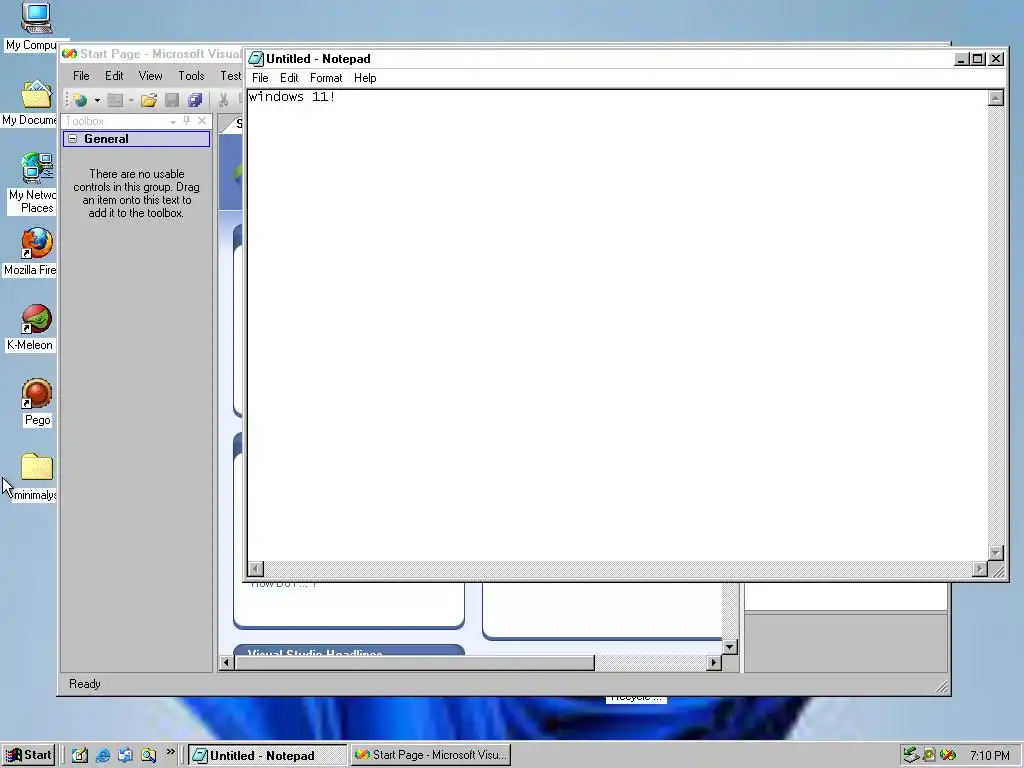Open Visual Studio Test menu
Screen dimensions: 1024x768
[231, 76]
